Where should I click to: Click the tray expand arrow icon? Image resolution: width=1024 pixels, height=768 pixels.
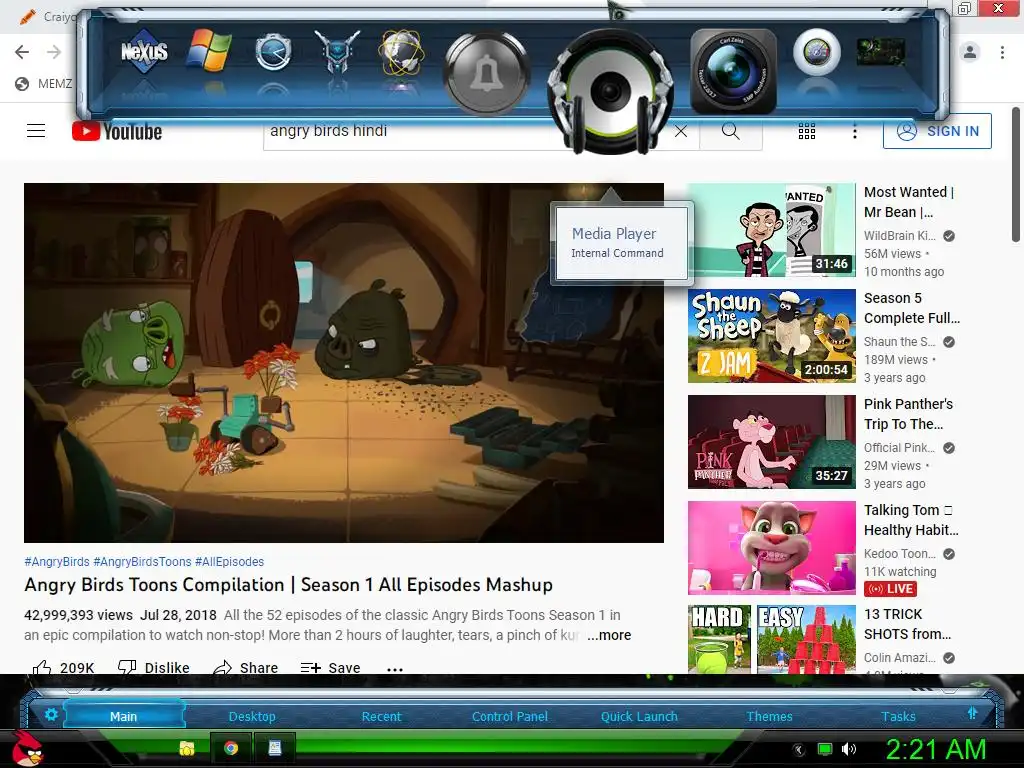[799, 750]
